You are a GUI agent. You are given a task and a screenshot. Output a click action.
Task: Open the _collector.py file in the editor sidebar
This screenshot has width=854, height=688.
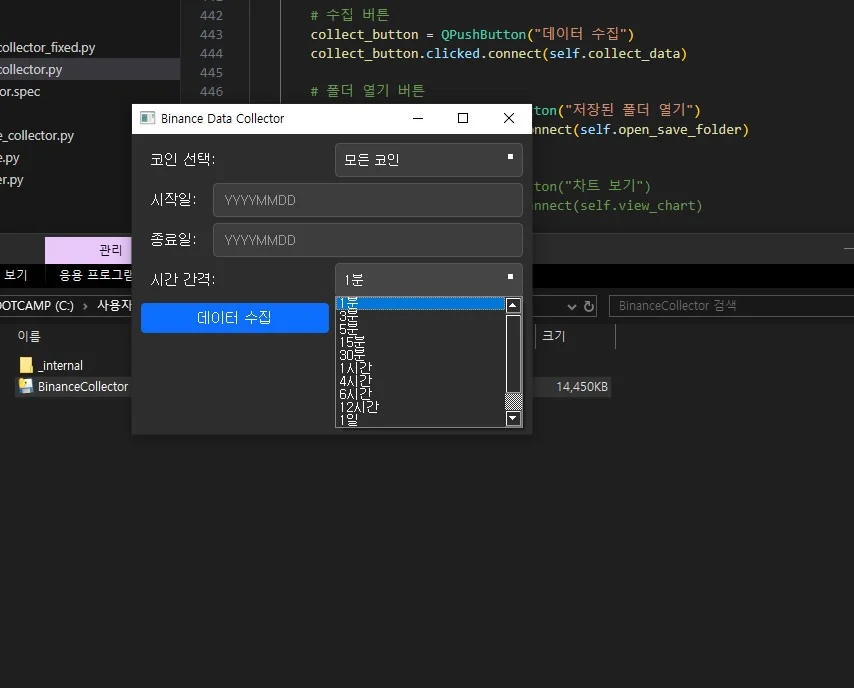pos(37,136)
